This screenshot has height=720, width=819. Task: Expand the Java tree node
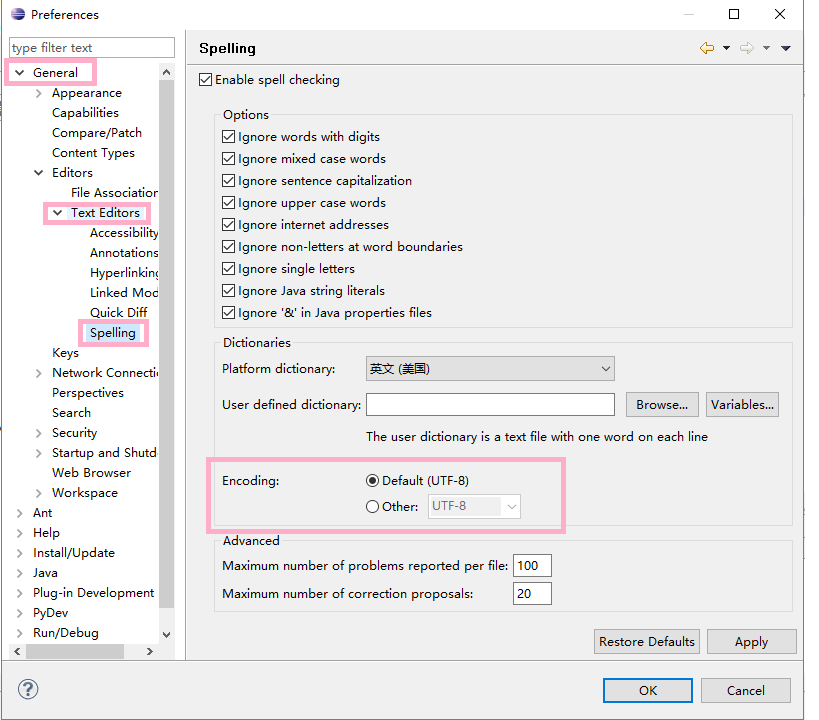(x=19, y=573)
